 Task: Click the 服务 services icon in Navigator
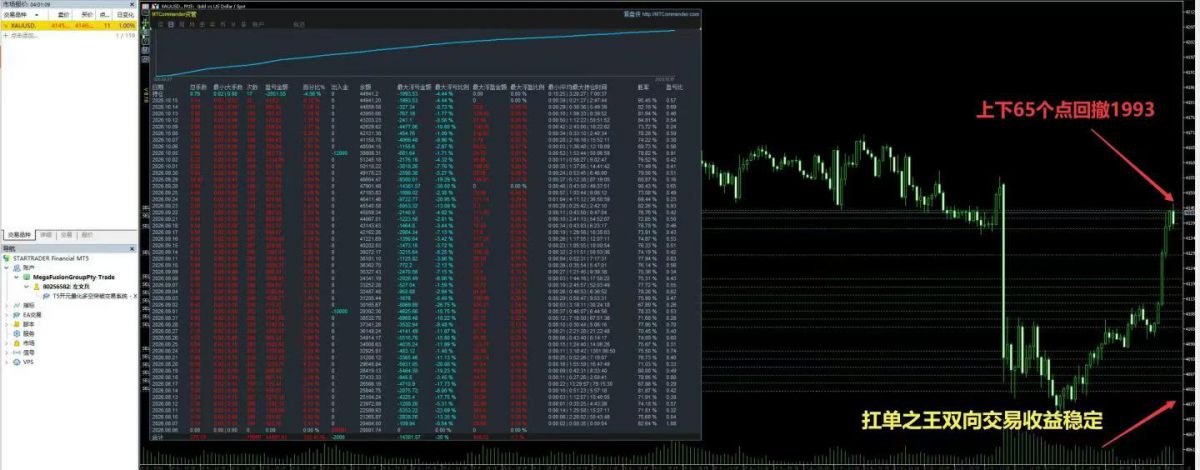(17, 333)
